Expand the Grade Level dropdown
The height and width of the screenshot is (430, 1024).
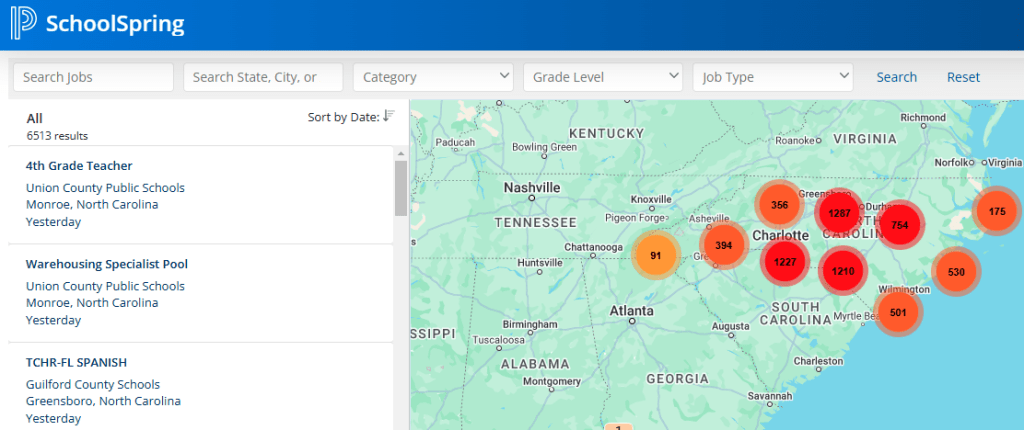tap(603, 77)
